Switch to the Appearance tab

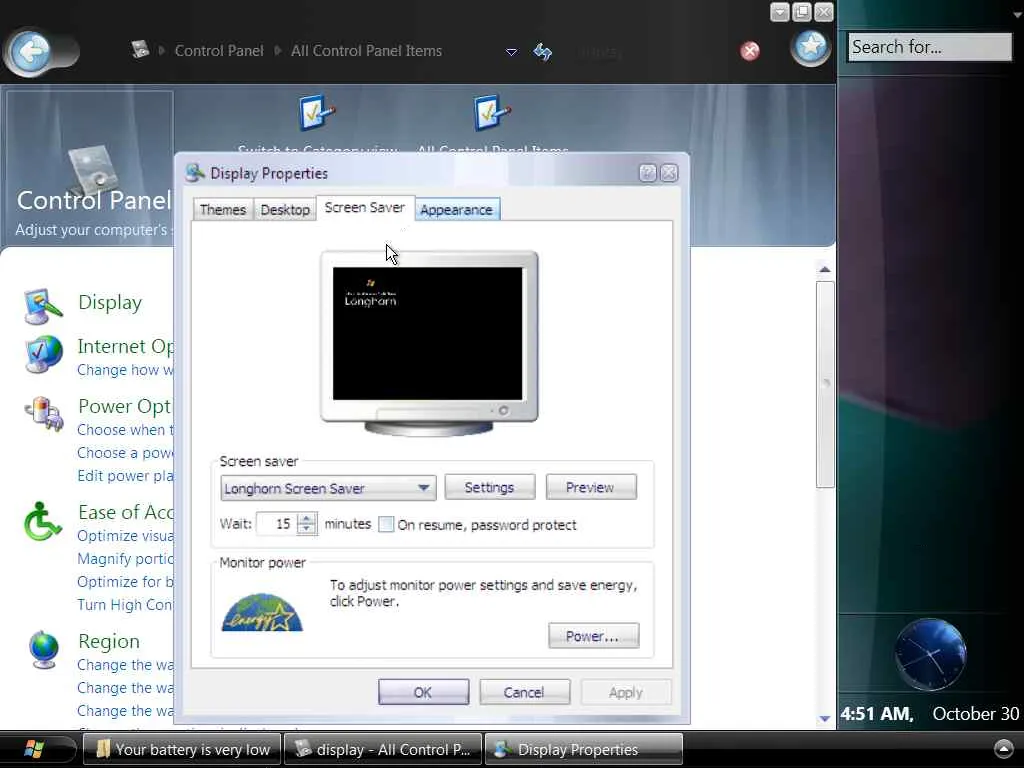point(457,210)
